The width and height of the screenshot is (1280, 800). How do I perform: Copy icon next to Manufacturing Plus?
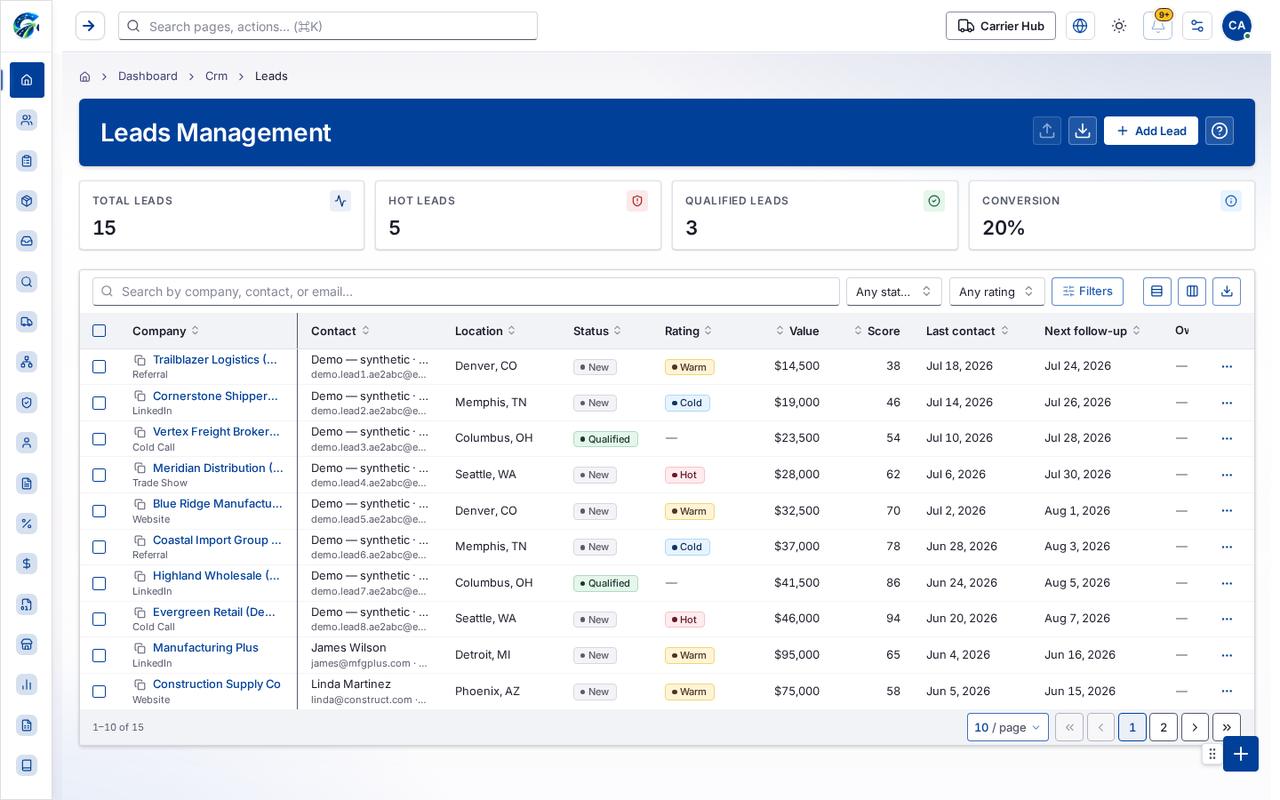coord(140,648)
